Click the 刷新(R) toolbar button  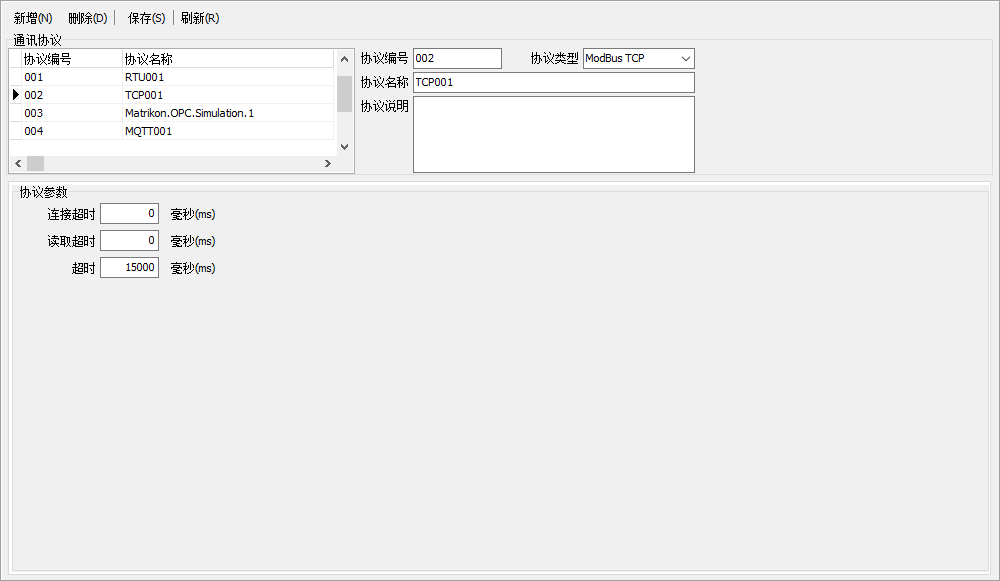200,18
